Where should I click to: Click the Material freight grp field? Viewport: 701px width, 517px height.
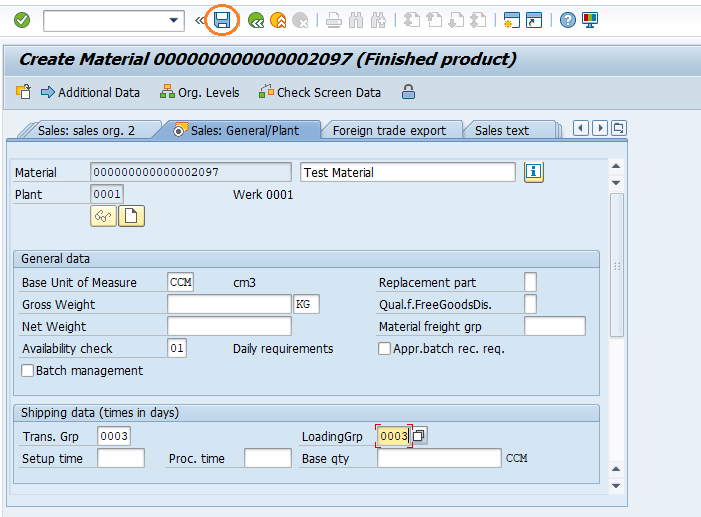555,326
